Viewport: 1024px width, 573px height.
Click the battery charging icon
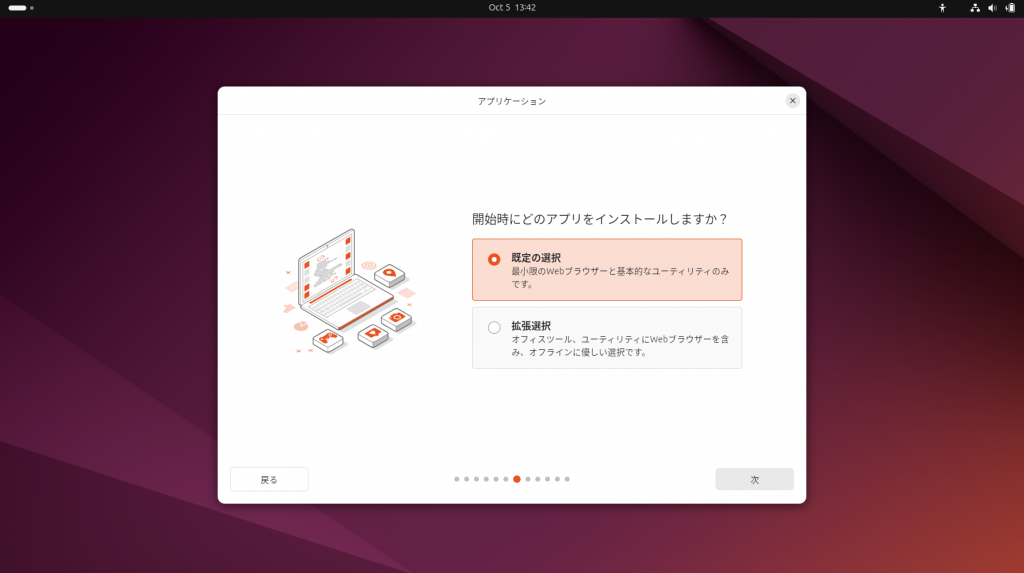[x=1009, y=8]
